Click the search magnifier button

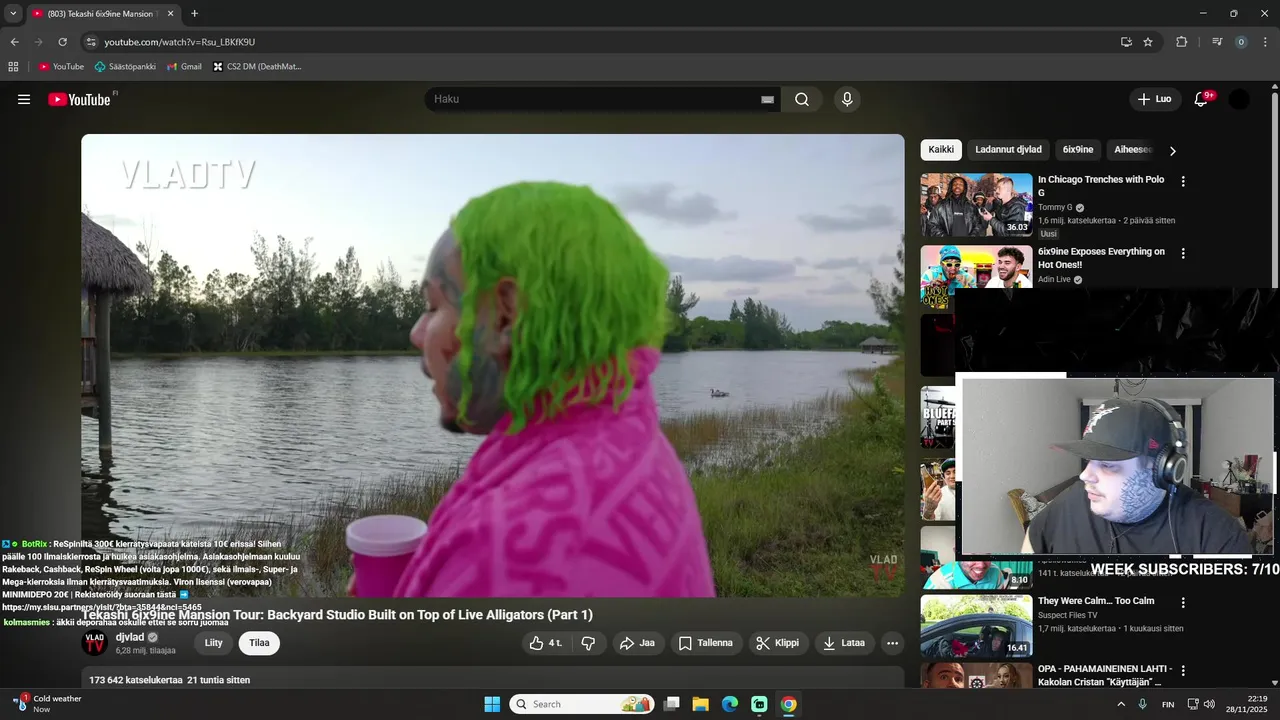point(802,99)
